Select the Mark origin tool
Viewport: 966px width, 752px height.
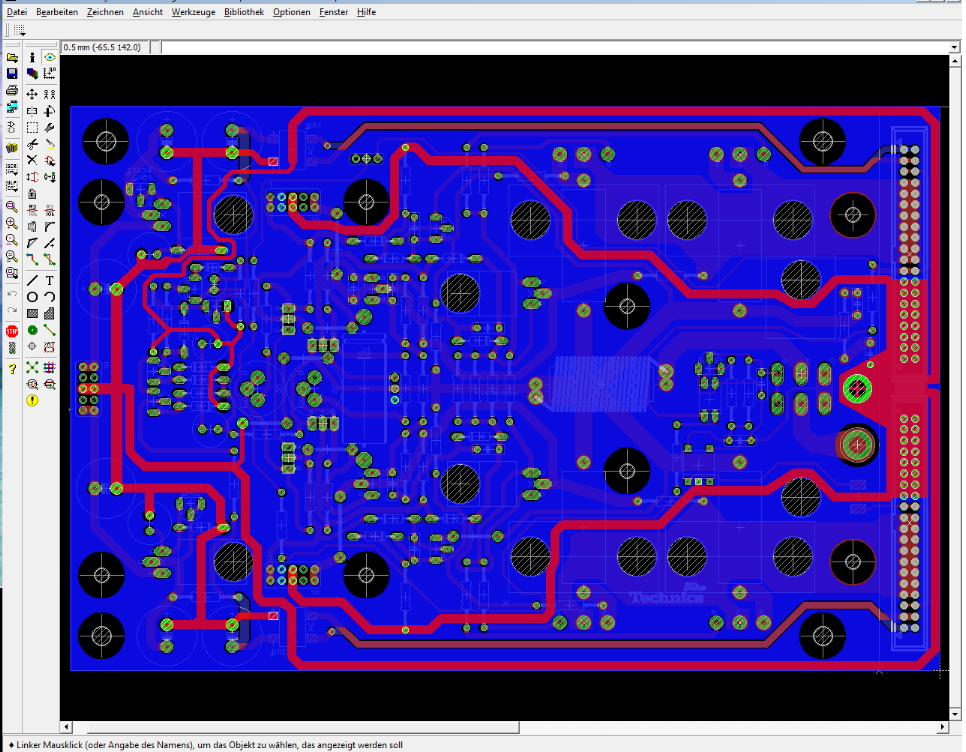(49, 74)
